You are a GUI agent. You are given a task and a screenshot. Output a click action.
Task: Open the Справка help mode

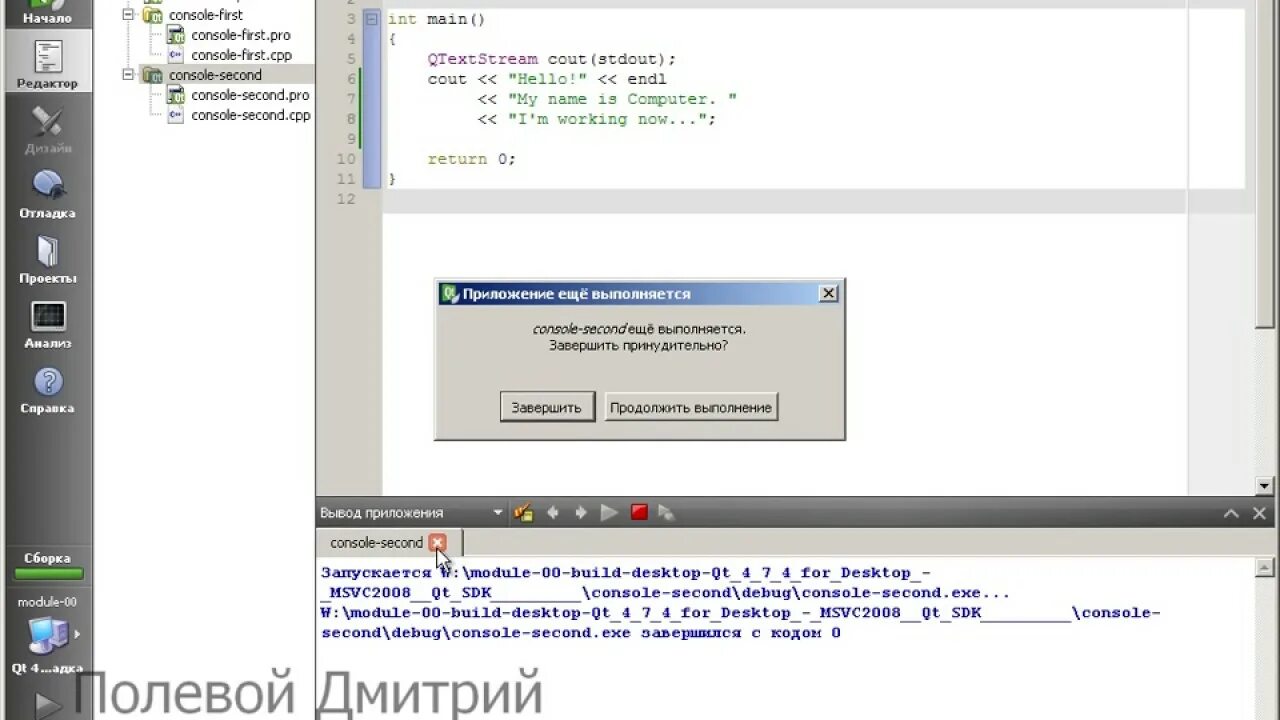pyautogui.click(x=47, y=388)
